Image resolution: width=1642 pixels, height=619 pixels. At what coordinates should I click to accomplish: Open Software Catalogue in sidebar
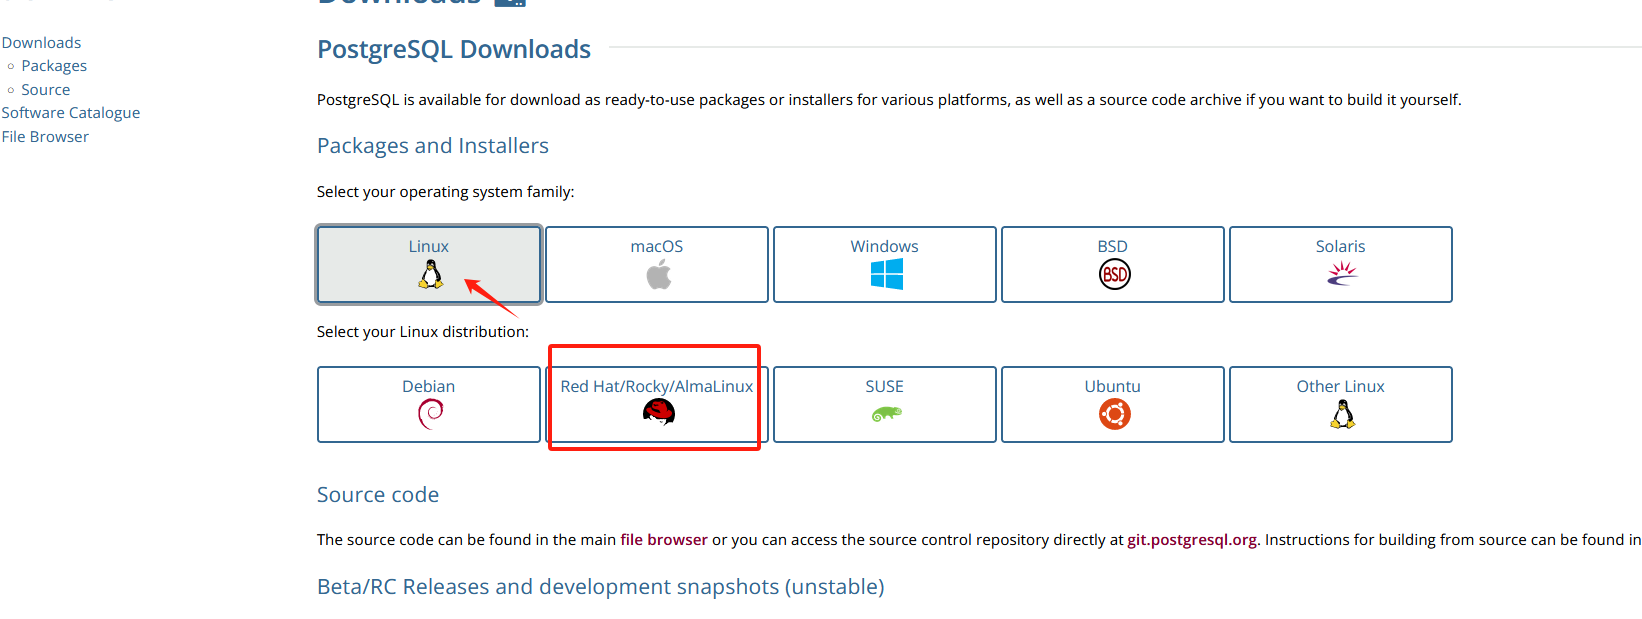coord(70,113)
